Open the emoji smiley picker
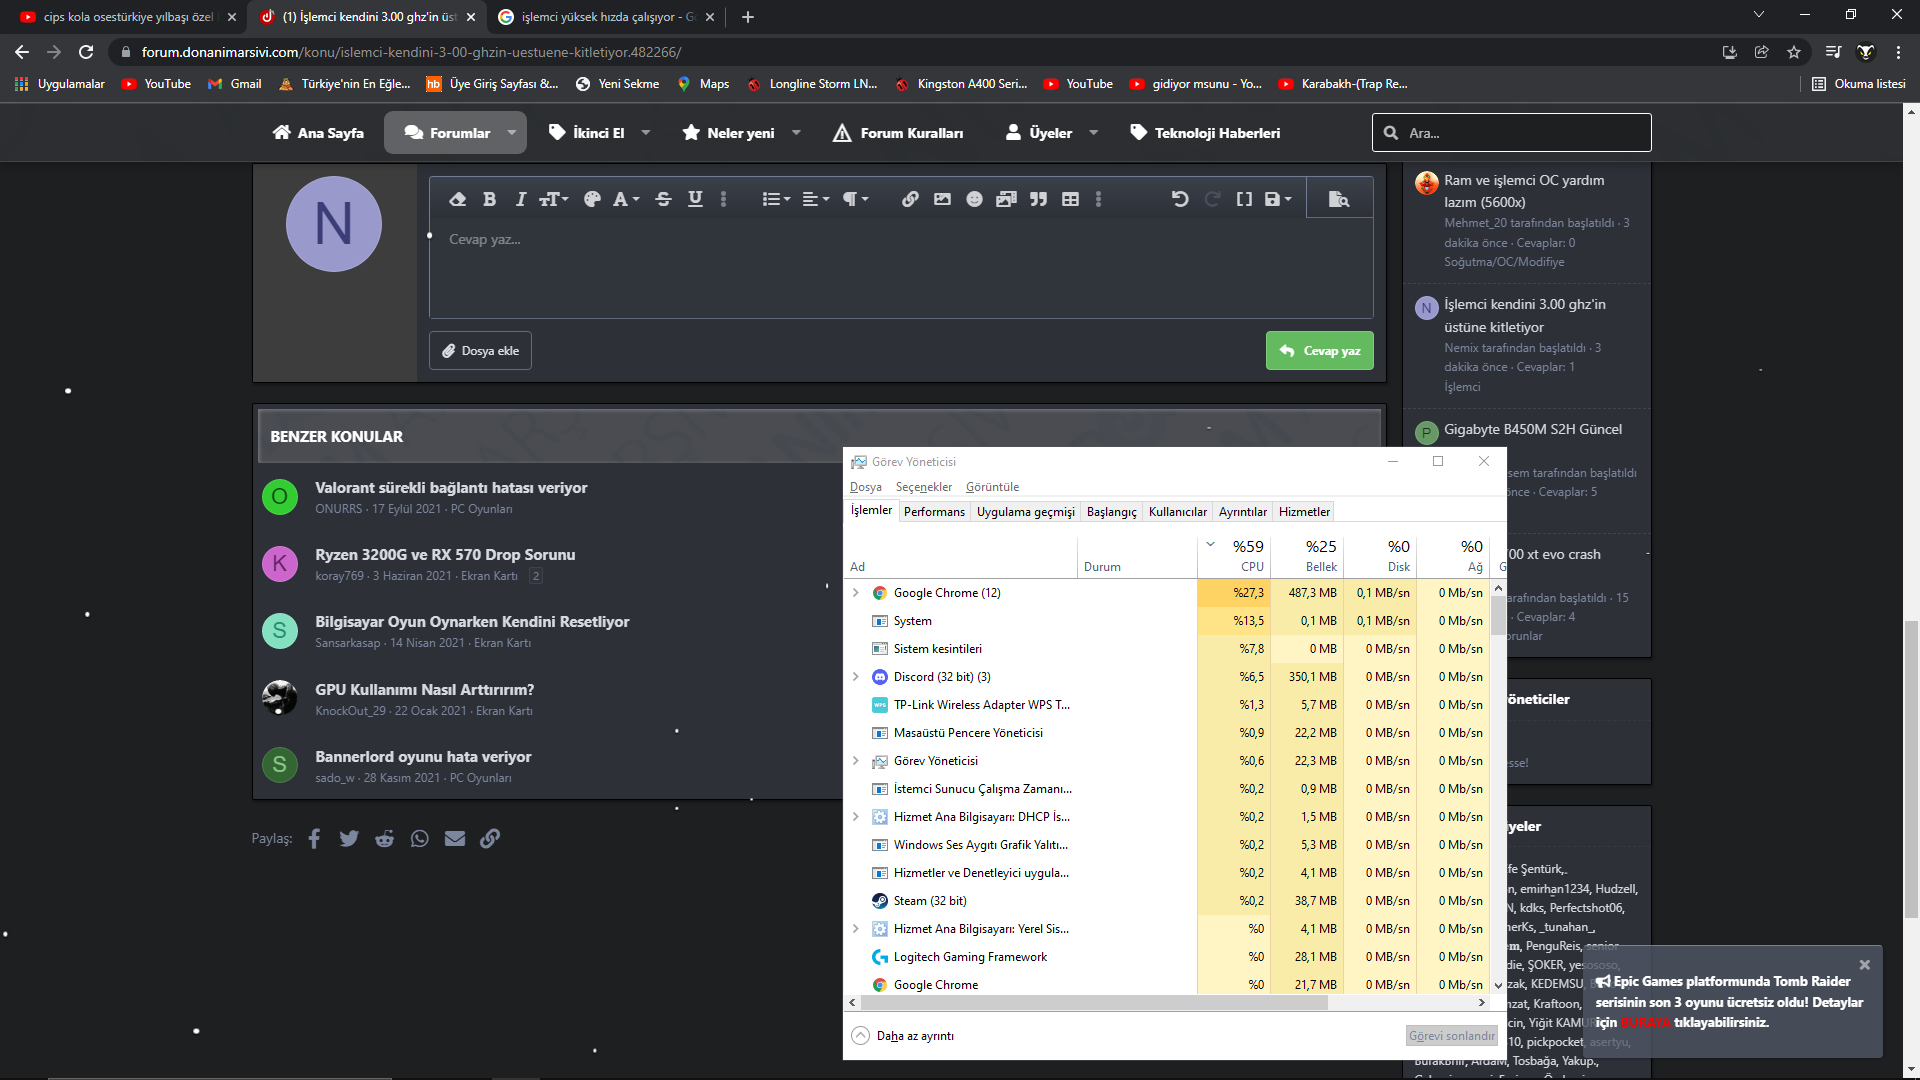1920x1080 pixels. tap(974, 199)
